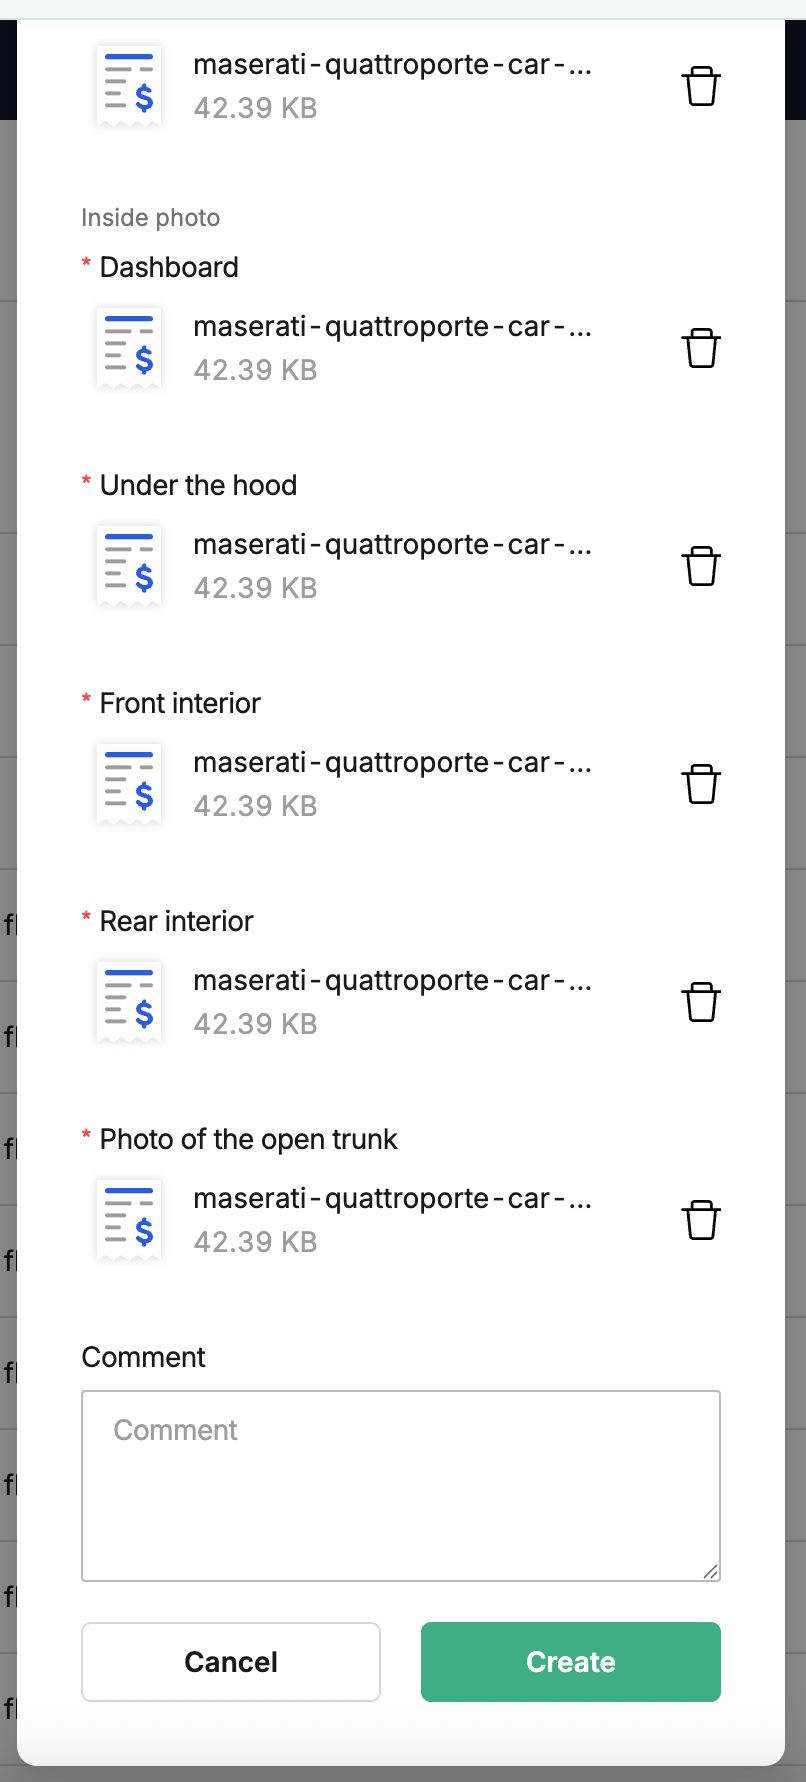Click the Under the hood file icon
The width and height of the screenshot is (806, 1782).
click(x=129, y=566)
